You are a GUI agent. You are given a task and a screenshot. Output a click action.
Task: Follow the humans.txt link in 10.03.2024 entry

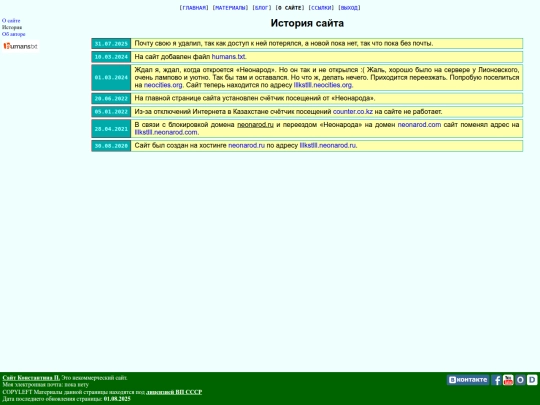click(228, 56)
